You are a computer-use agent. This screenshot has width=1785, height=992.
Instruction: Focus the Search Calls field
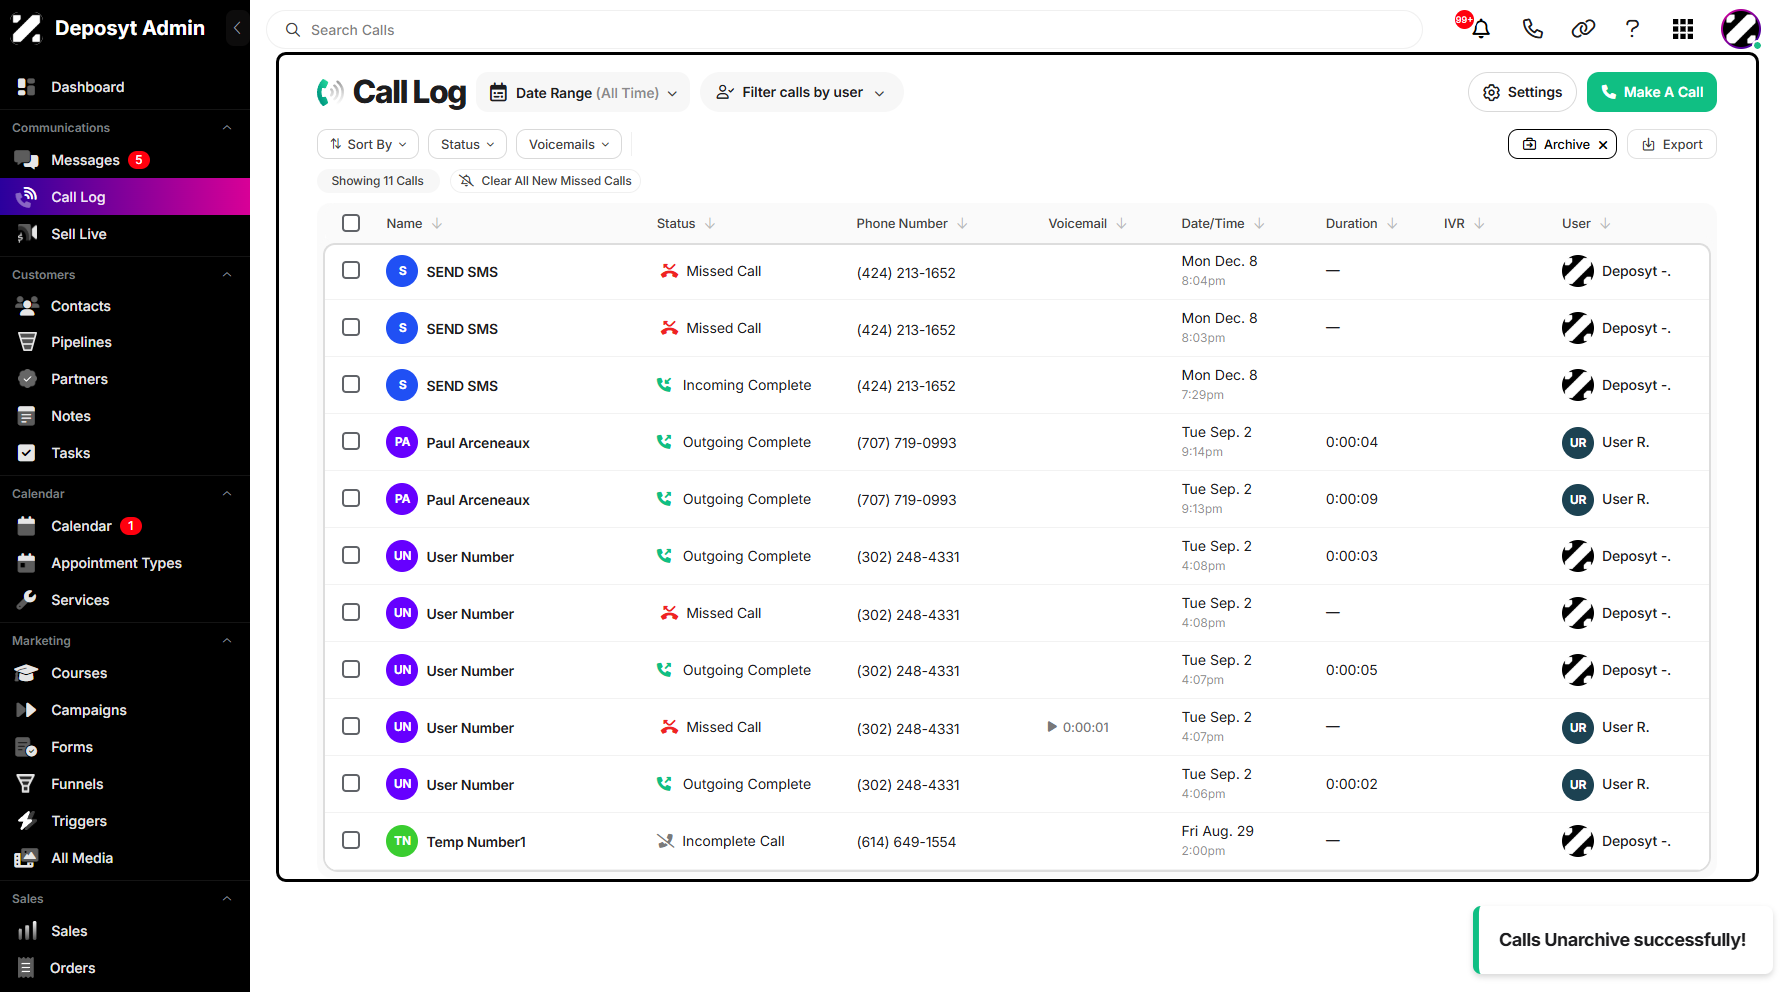click(x=845, y=30)
